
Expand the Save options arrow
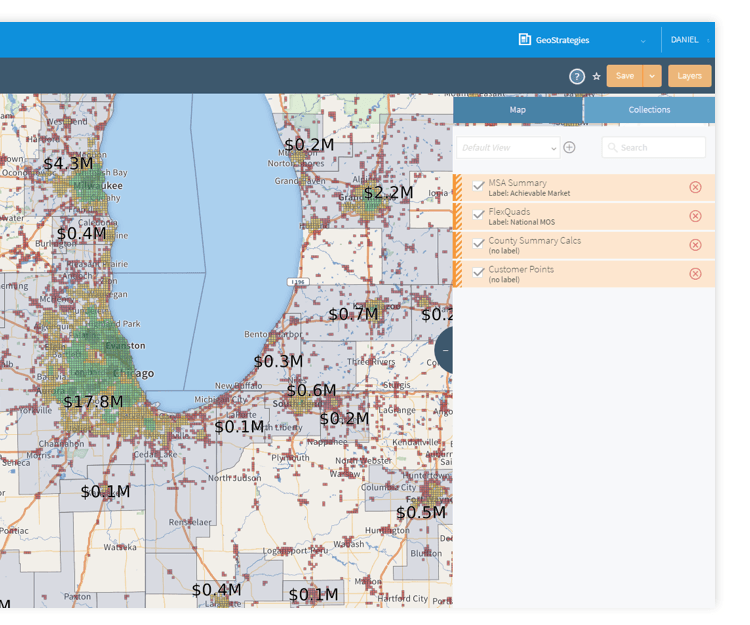[x=652, y=76]
